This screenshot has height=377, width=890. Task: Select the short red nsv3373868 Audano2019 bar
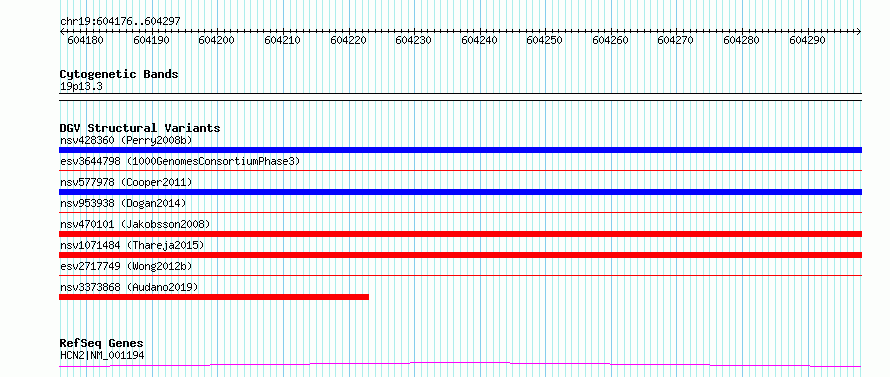coord(214,297)
